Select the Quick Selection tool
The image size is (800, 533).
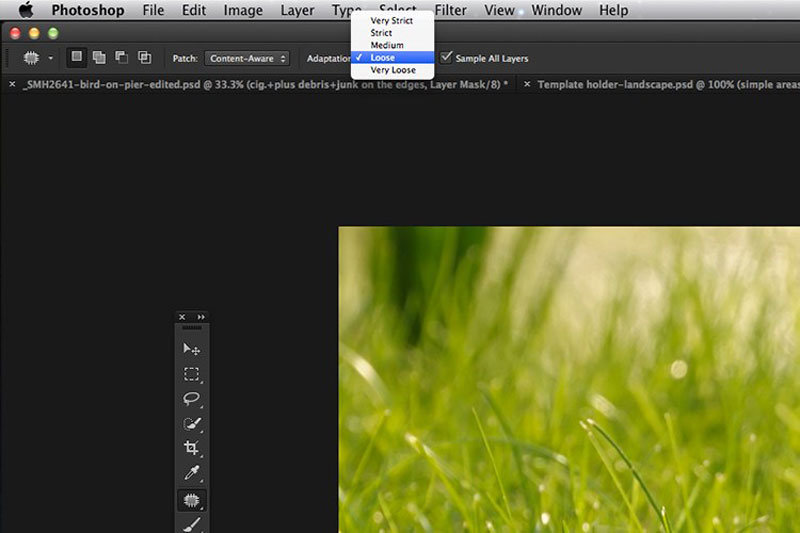click(191, 423)
